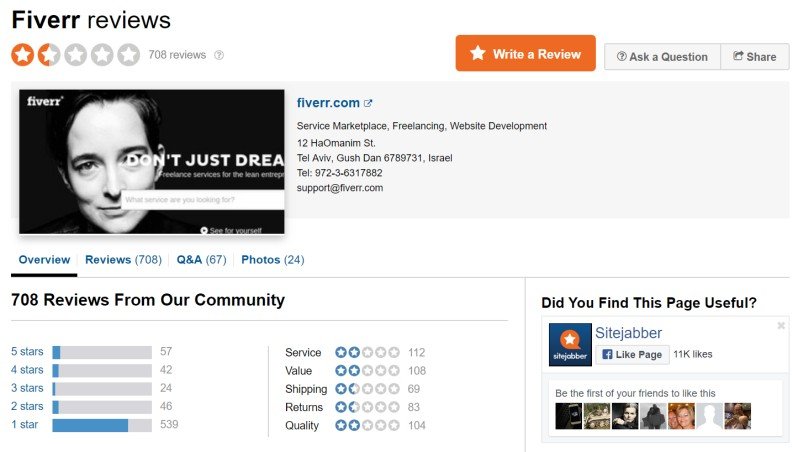Click the help icon next to 708 reviews

(x=219, y=55)
